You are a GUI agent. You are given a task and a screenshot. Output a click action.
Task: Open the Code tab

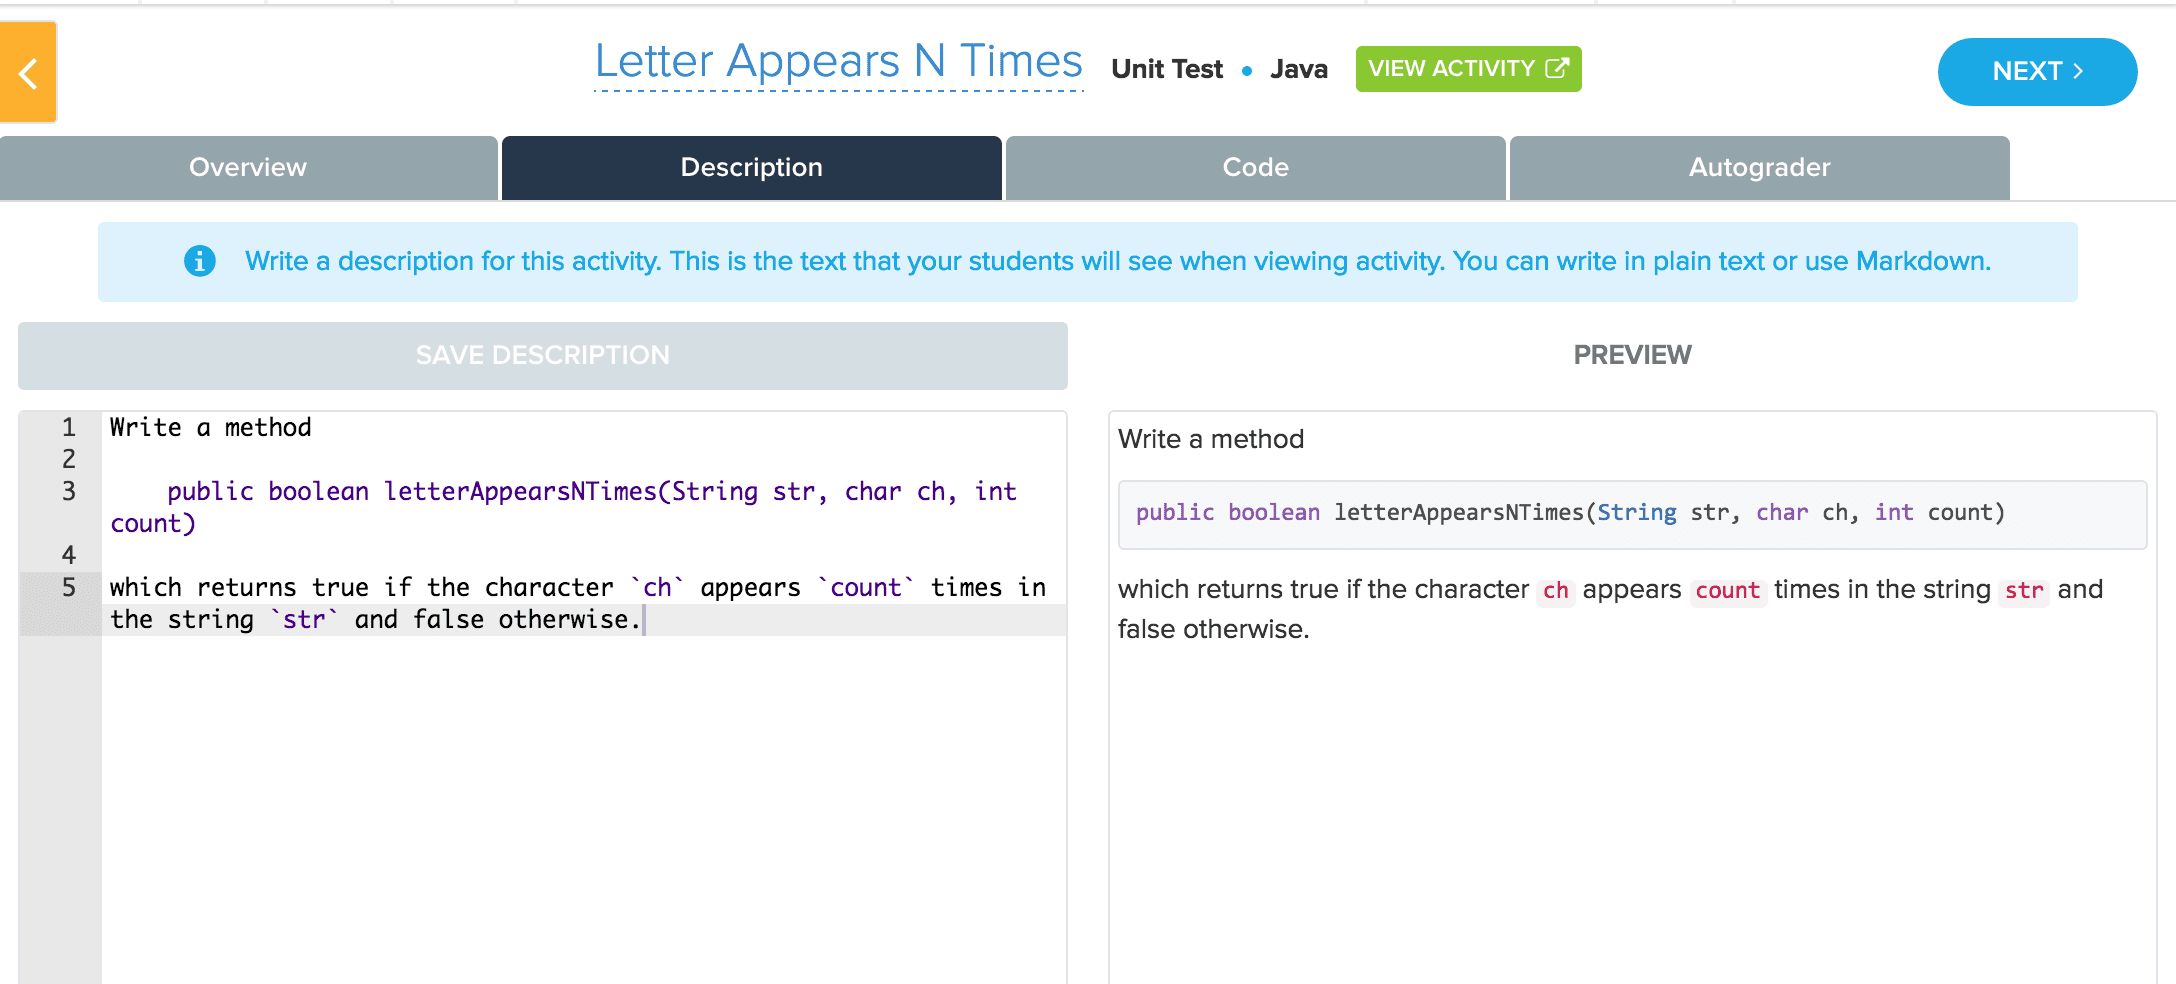click(1255, 168)
